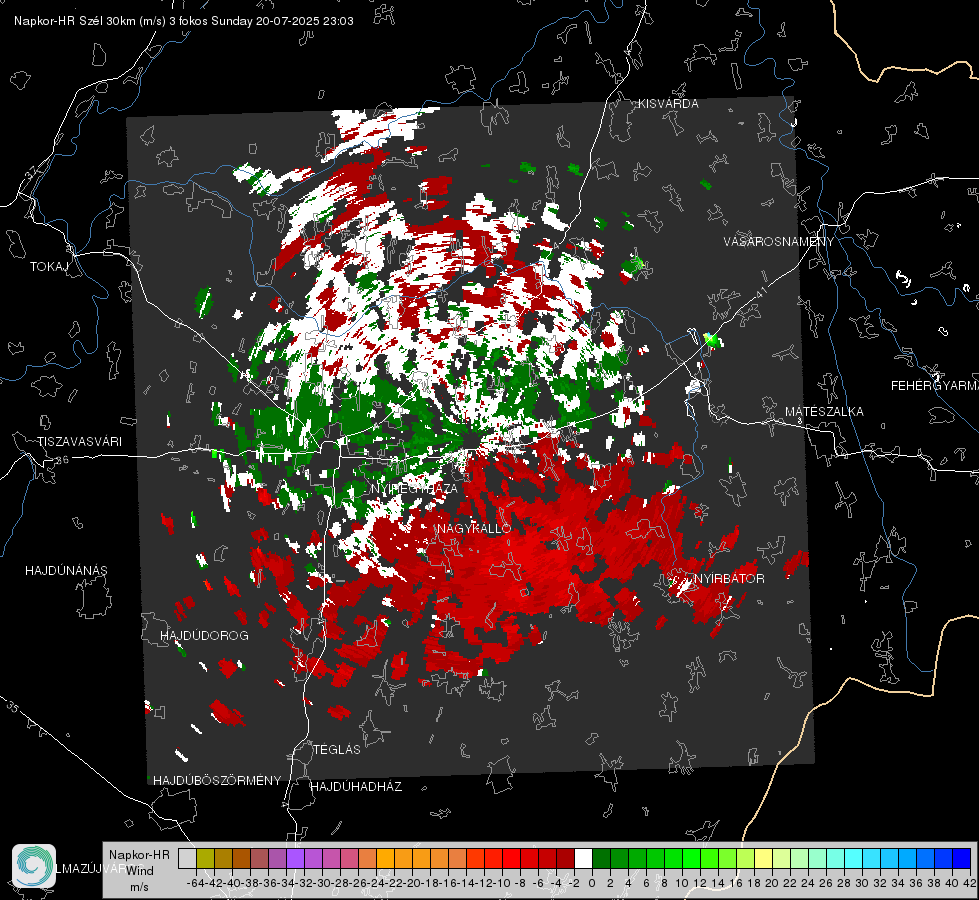Click the m/s unit label in the legend
Image resolution: width=979 pixels, height=900 pixels.
pyautogui.click(x=139, y=887)
